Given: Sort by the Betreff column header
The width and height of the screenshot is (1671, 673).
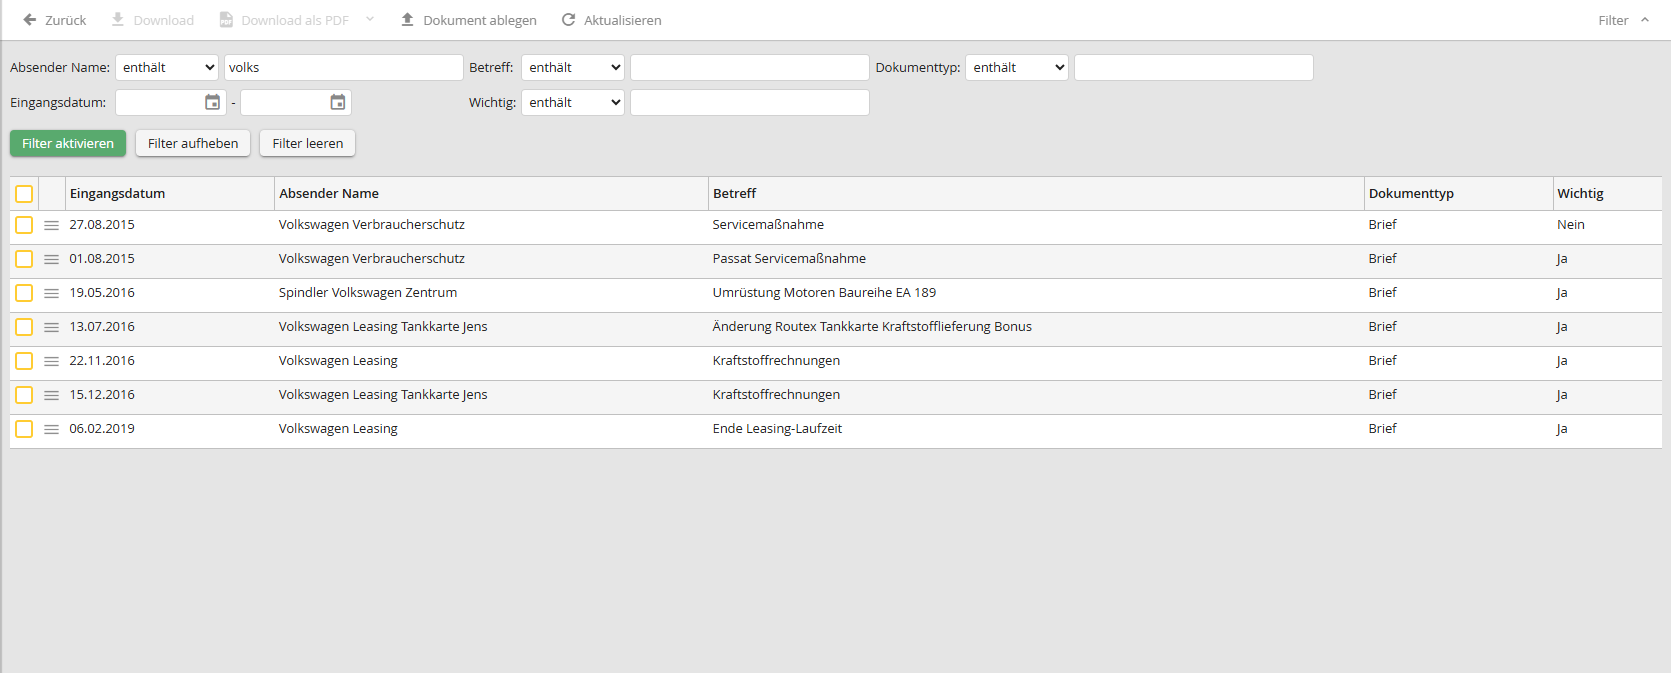Looking at the screenshot, I should pos(735,194).
